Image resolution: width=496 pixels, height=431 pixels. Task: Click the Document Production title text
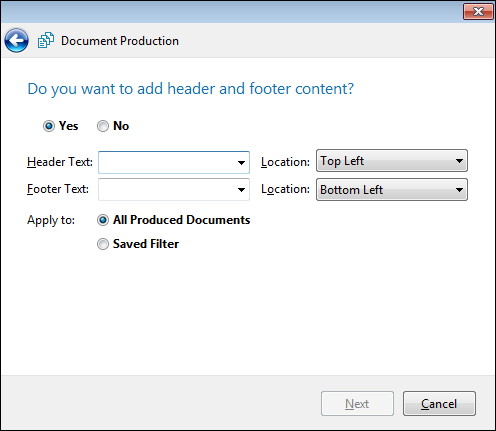(x=120, y=41)
